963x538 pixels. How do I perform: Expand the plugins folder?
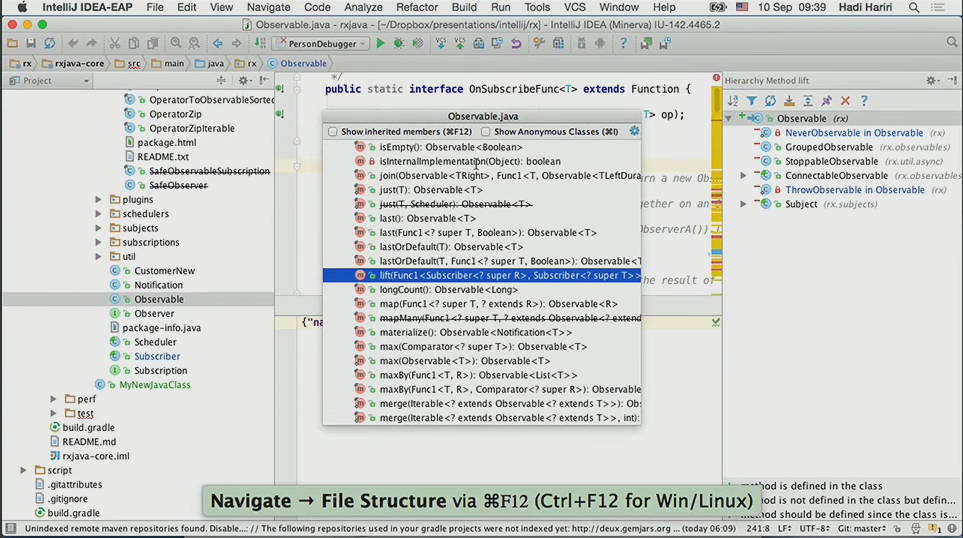(x=98, y=200)
